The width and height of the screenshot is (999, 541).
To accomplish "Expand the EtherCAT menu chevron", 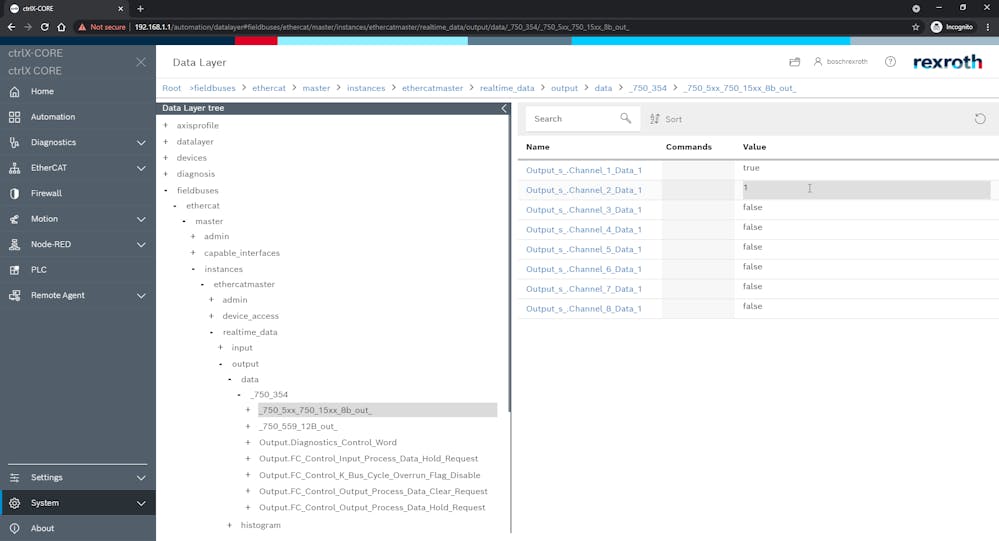I will click(141, 168).
